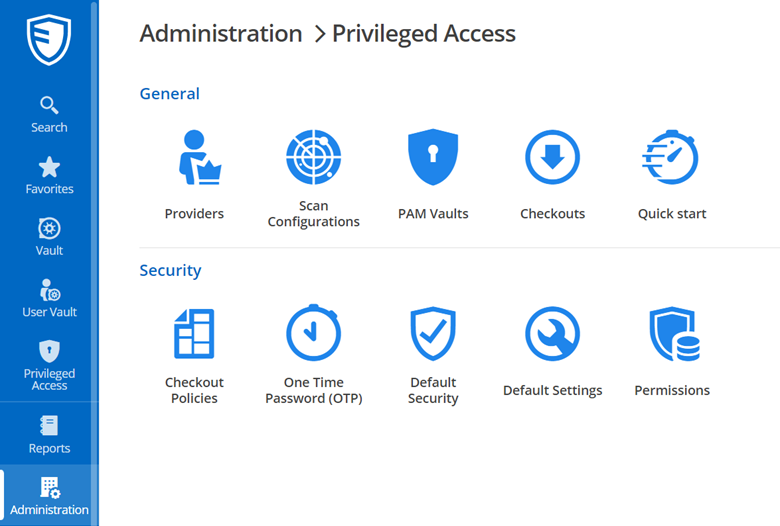Click Administration in the breadcrumb title

(x=221, y=33)
